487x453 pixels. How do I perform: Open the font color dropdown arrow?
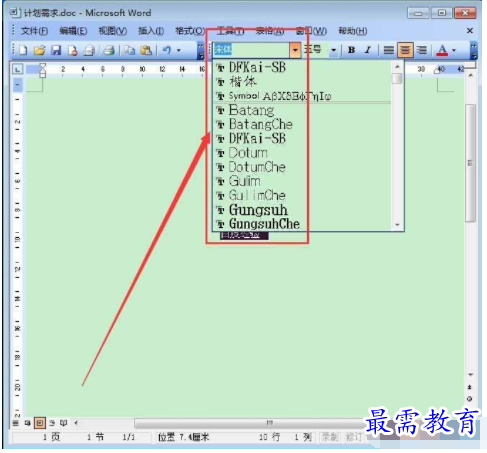point(454,50)
